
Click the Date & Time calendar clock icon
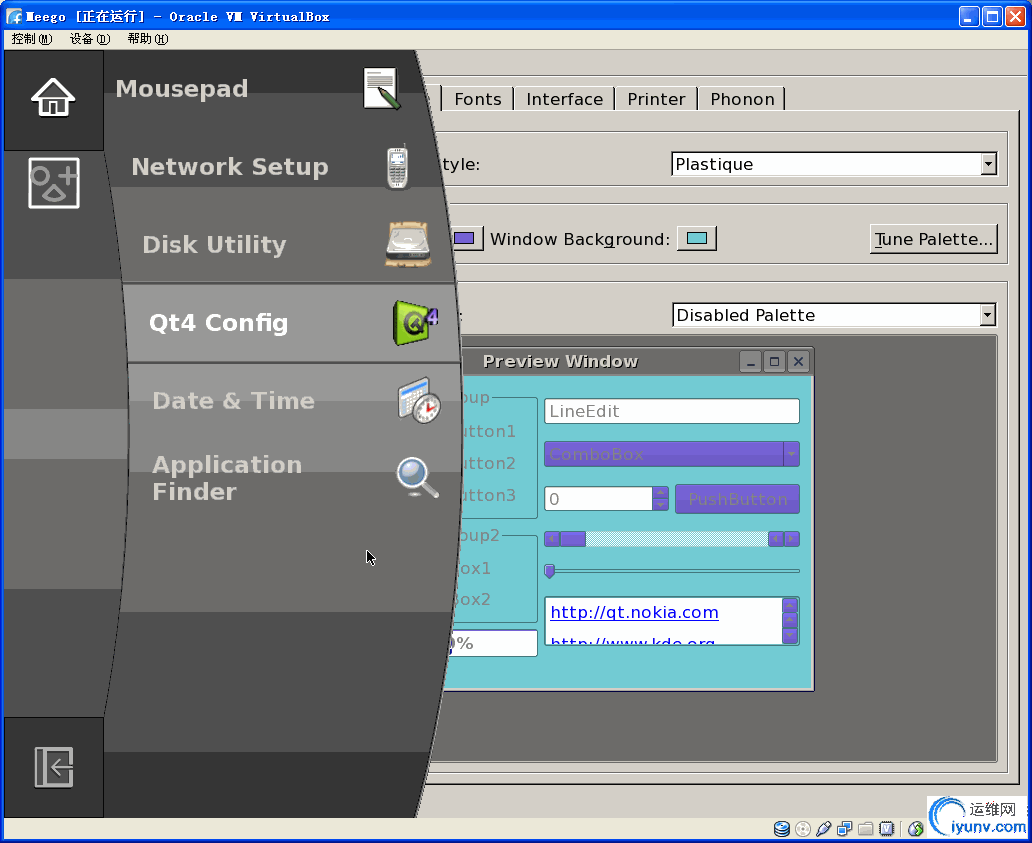coord(419,401)
